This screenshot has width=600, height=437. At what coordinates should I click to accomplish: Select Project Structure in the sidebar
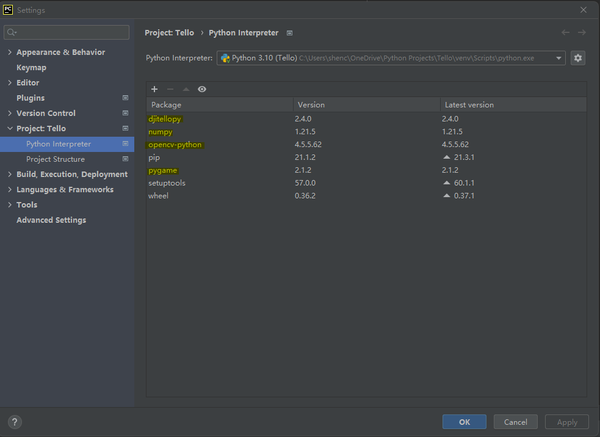click(x=55, y=159)
